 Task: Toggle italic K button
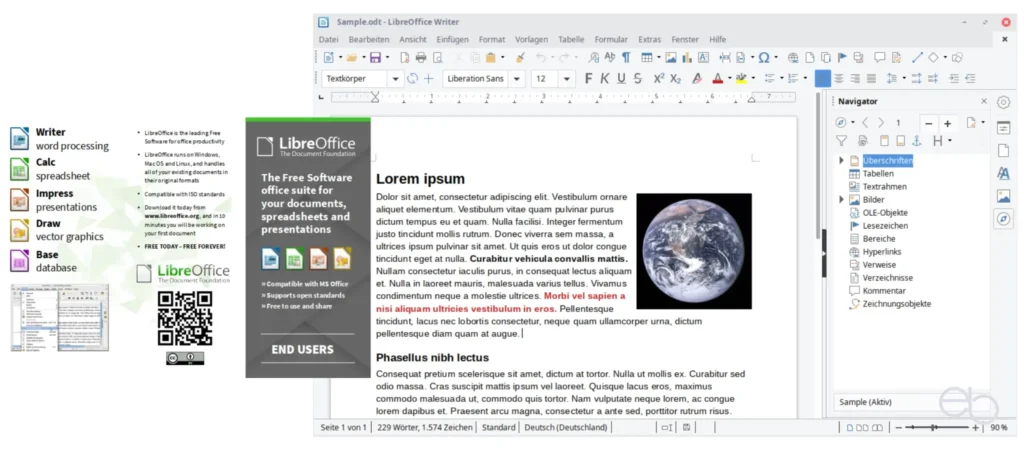click(x=604, y=78)
